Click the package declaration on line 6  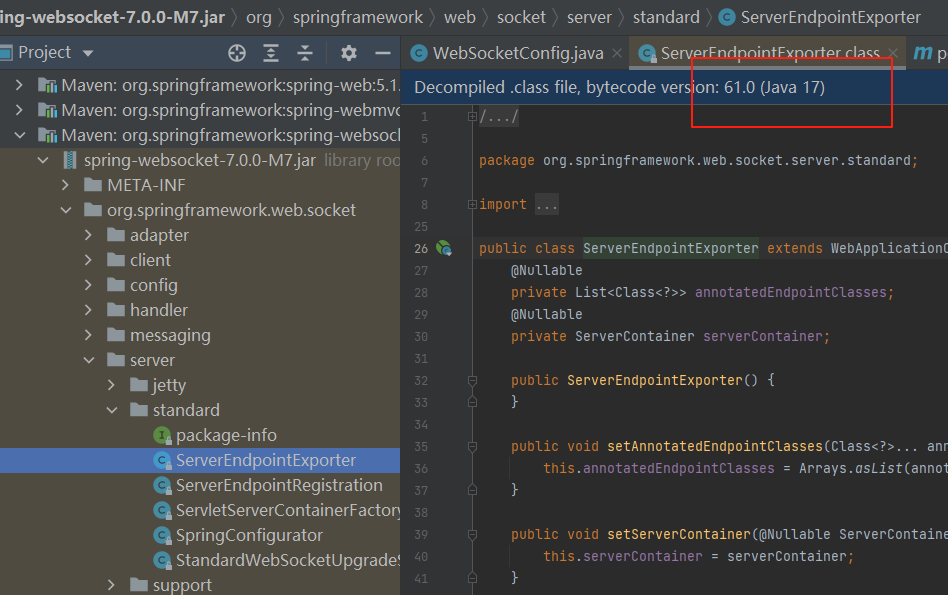[x=698, y=161]
